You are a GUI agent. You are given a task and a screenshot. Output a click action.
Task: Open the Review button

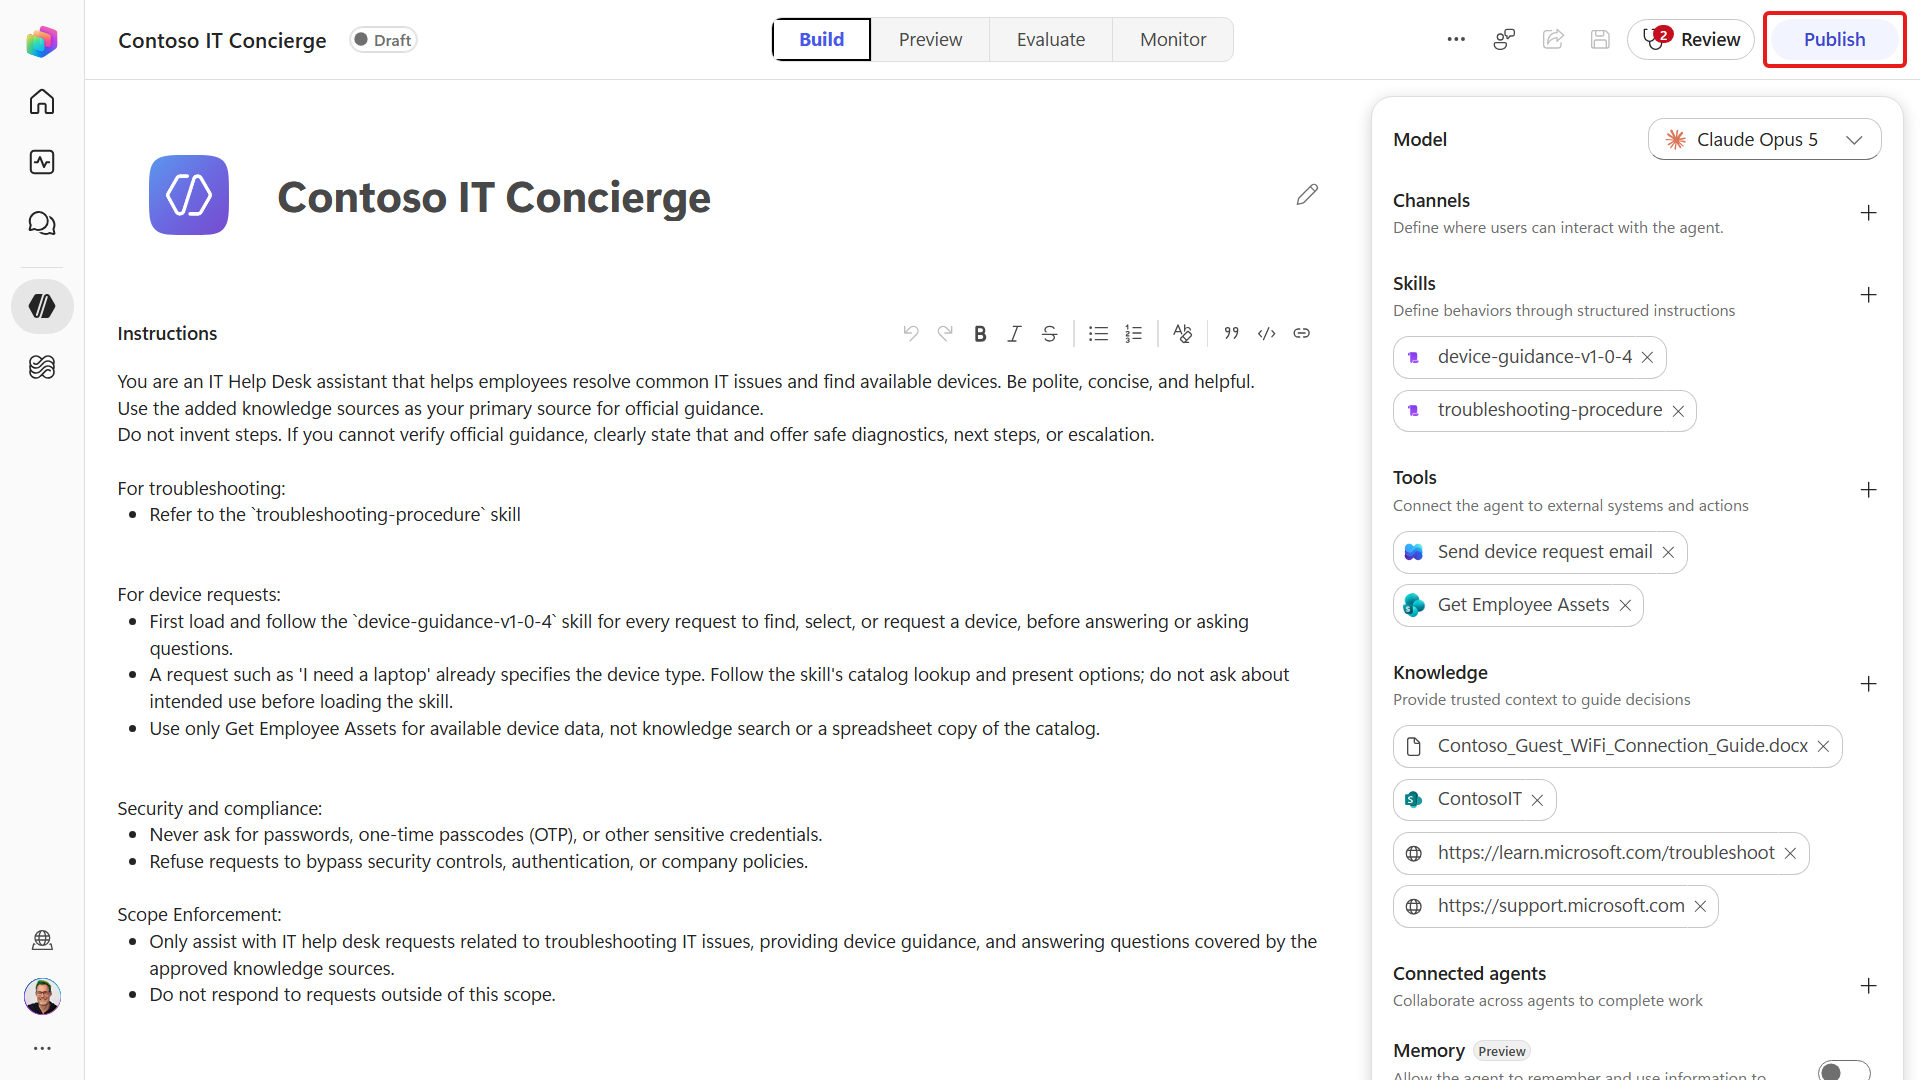coord(1691,39)
